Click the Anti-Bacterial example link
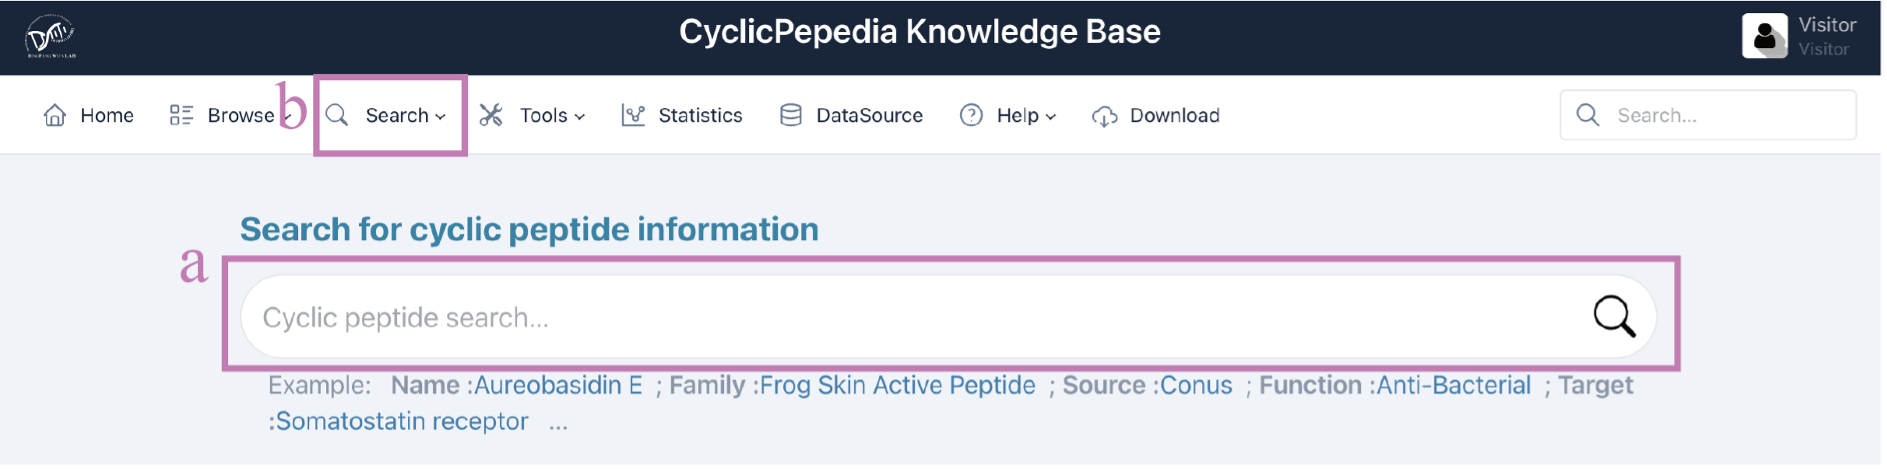Image resolution: width=1887 pixels, height=470 pixels. pyautogui.click(x=1454, y=385)
